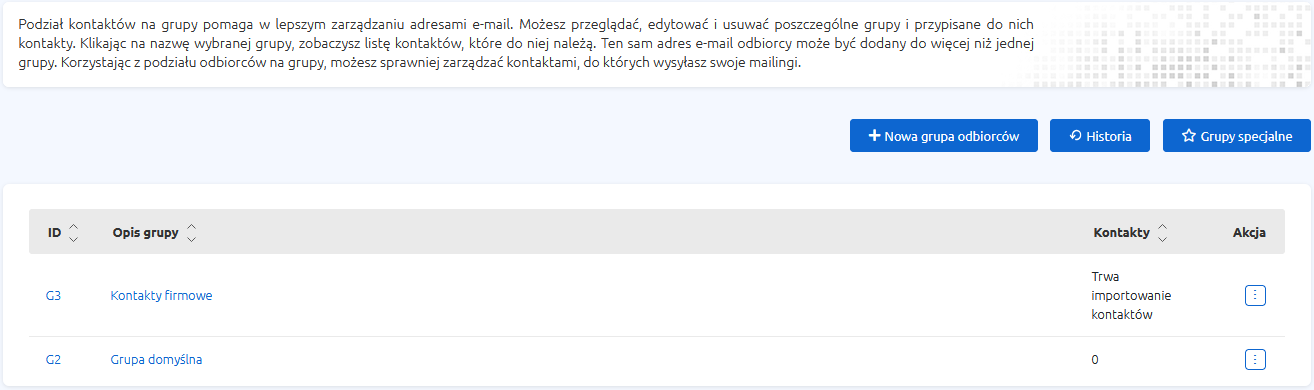Sort Kontakty column descending with down chevron
This screenshot has width=1314, height=390.
tap(1162, 238)
